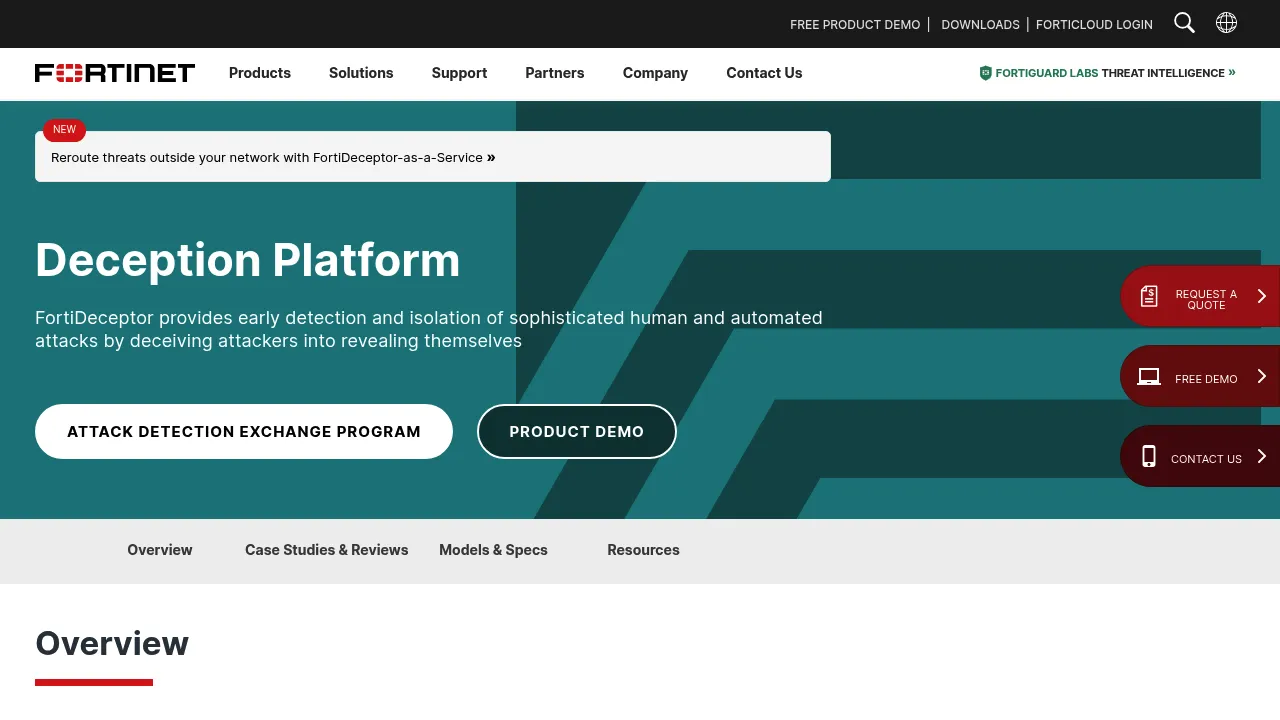Switch to Case Studies & Reviews tab
This screenshot has height=720, width=1280.
pos(327,550)
